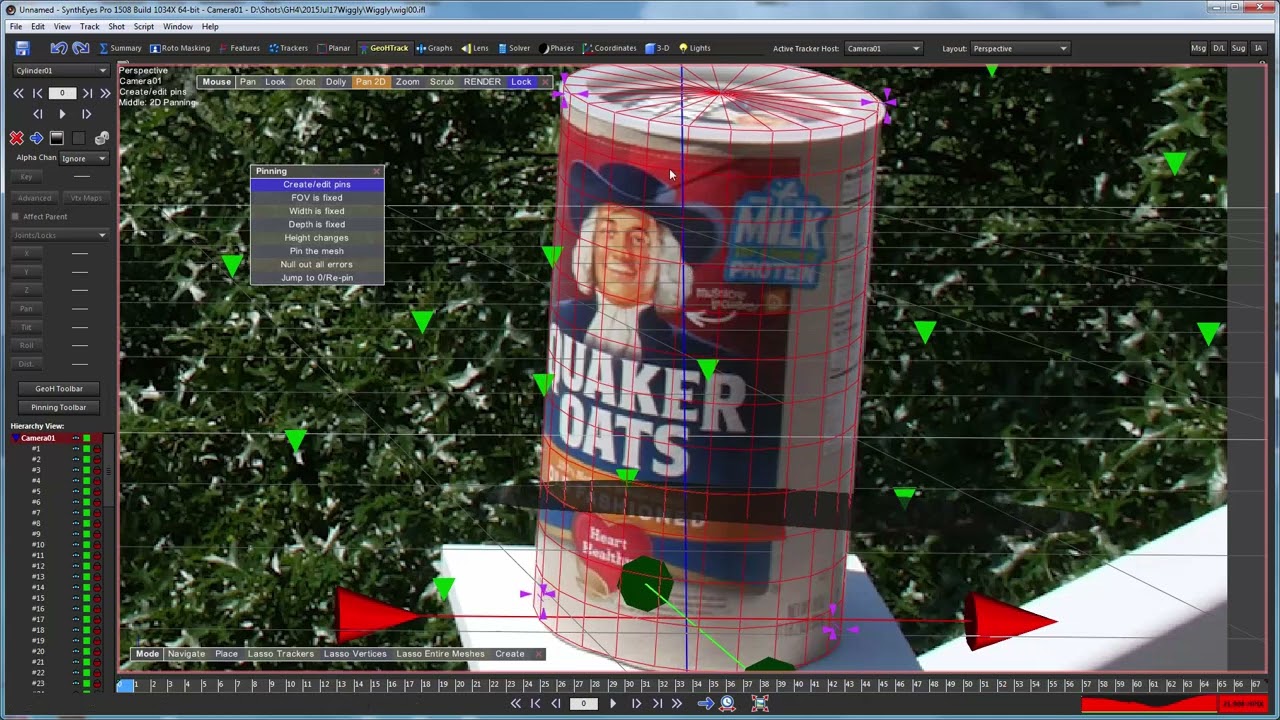Toggle the Lock button in viewport toolbar

coord(521,81)
